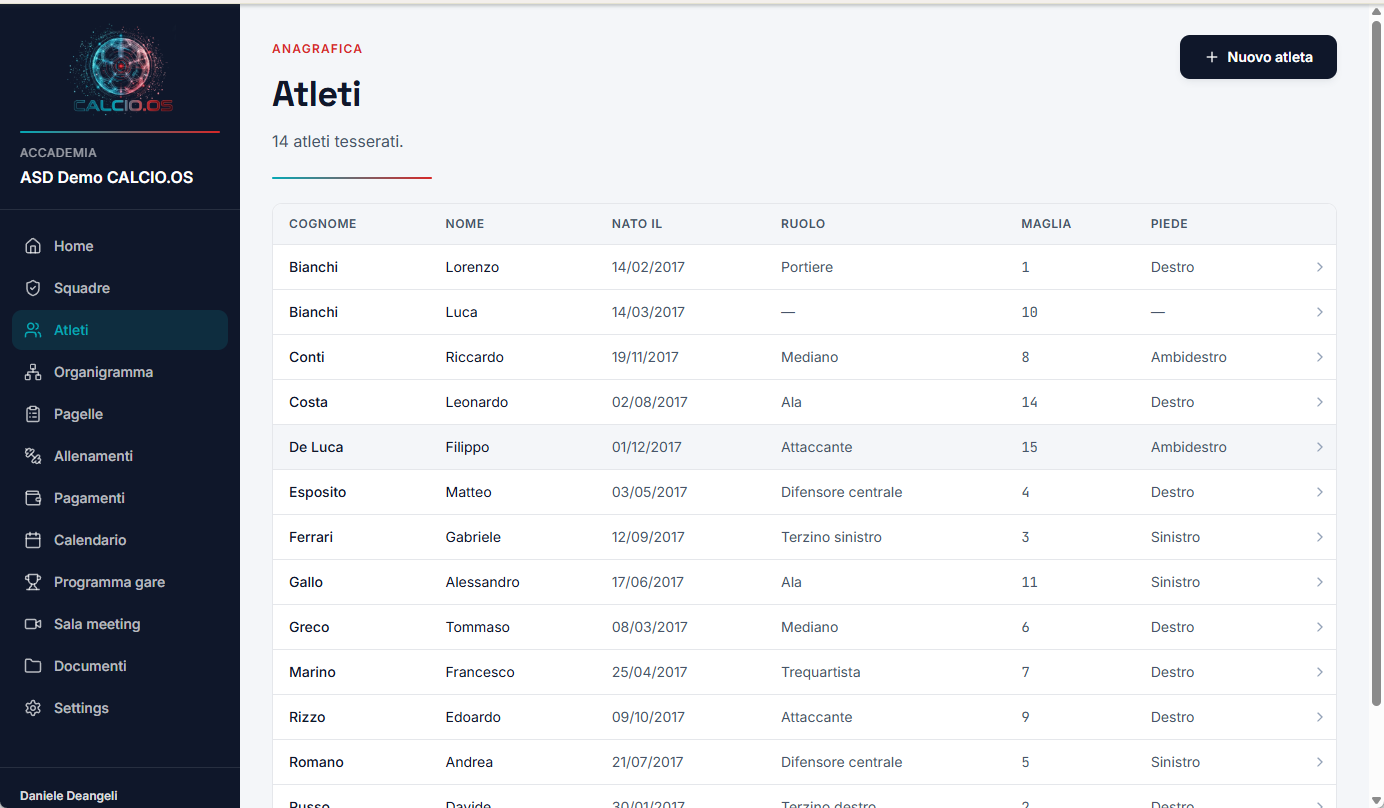Navigate to Pagelle
Image resolution: width=1384 pixels, height=808 pixels.
[120, 414]
